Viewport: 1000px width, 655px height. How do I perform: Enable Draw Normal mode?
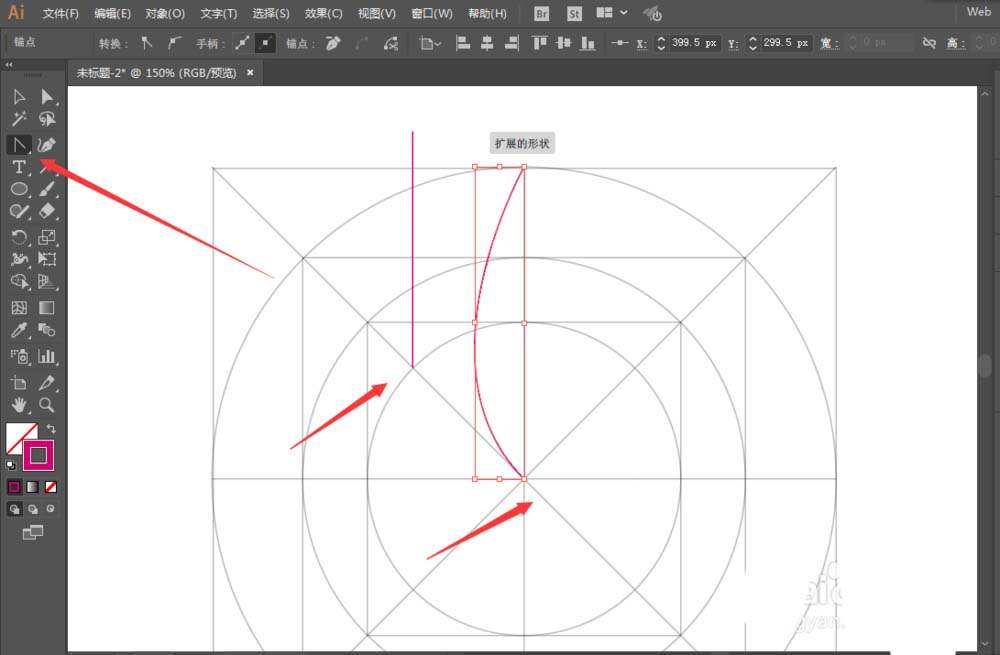click(14, 509)
